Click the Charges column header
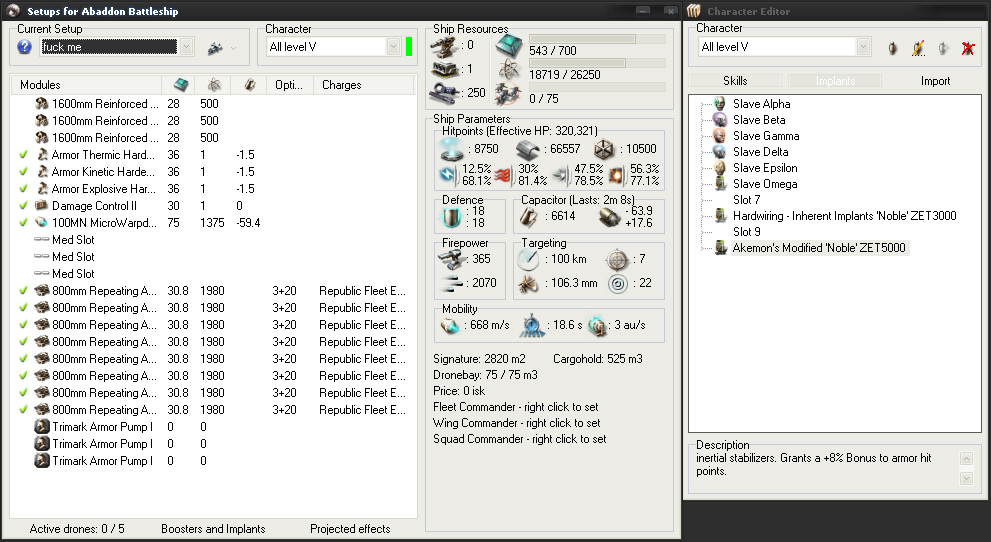The image size is (991, 542). point(363,85)
